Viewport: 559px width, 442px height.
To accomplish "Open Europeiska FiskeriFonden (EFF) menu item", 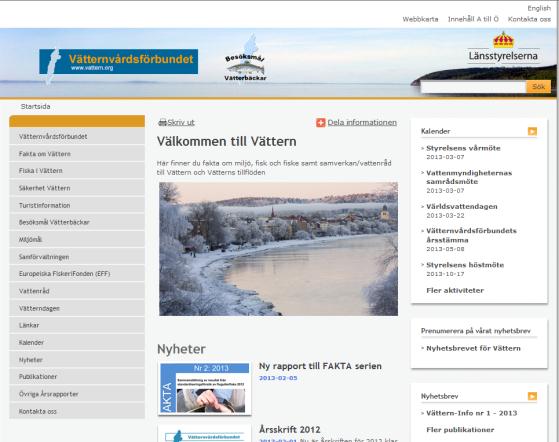I will [x=77, y=274].
